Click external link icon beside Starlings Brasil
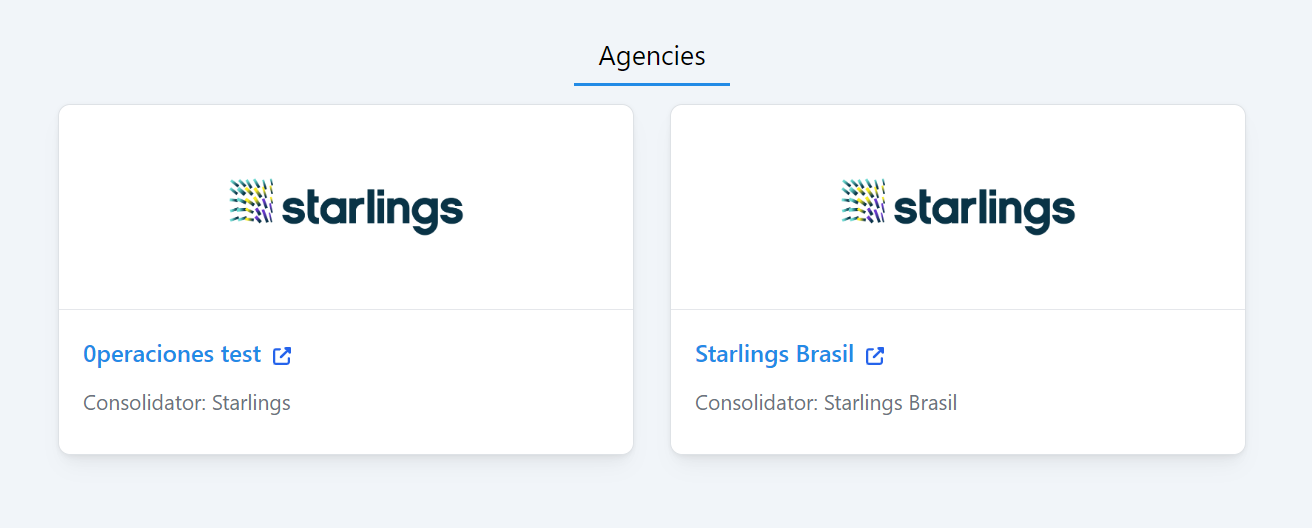This screenshot has height=528, width=1312. [x=875, y=355]
